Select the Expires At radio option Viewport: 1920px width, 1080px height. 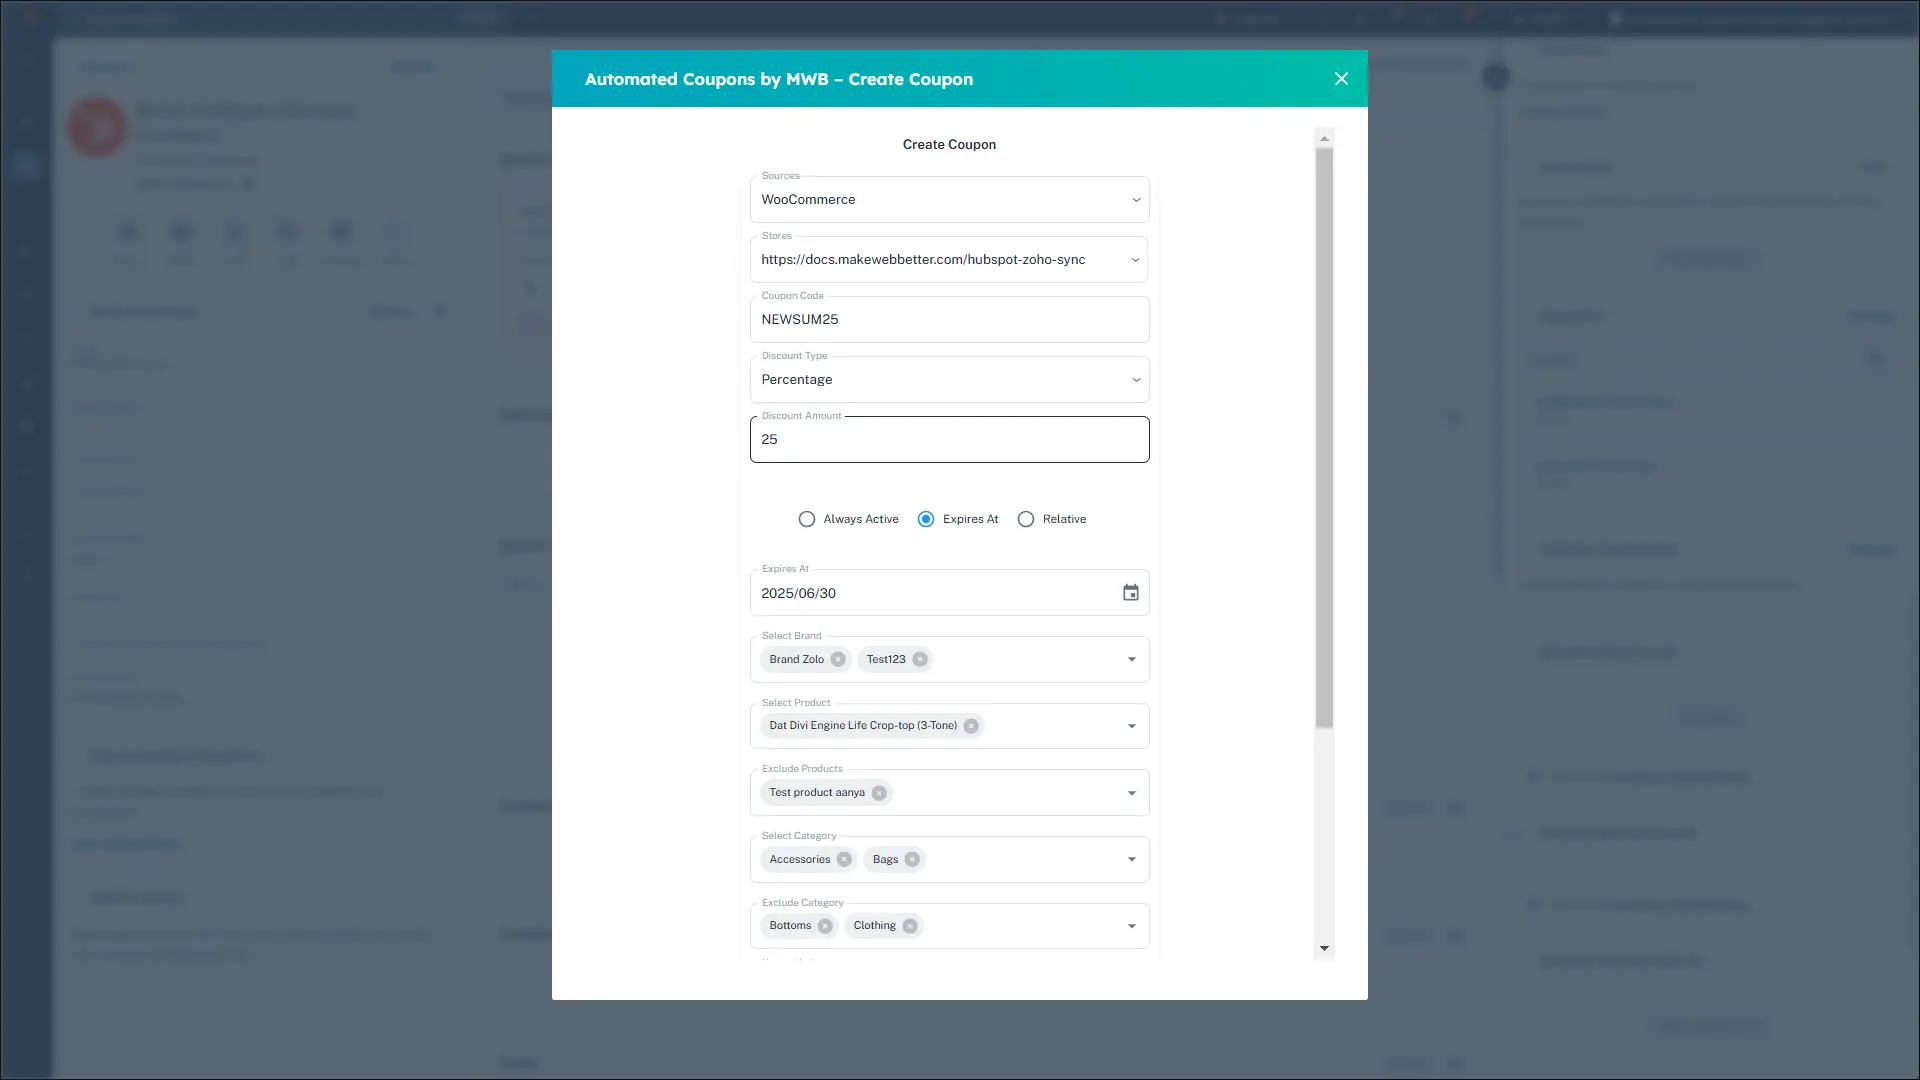tap(926, 519)
